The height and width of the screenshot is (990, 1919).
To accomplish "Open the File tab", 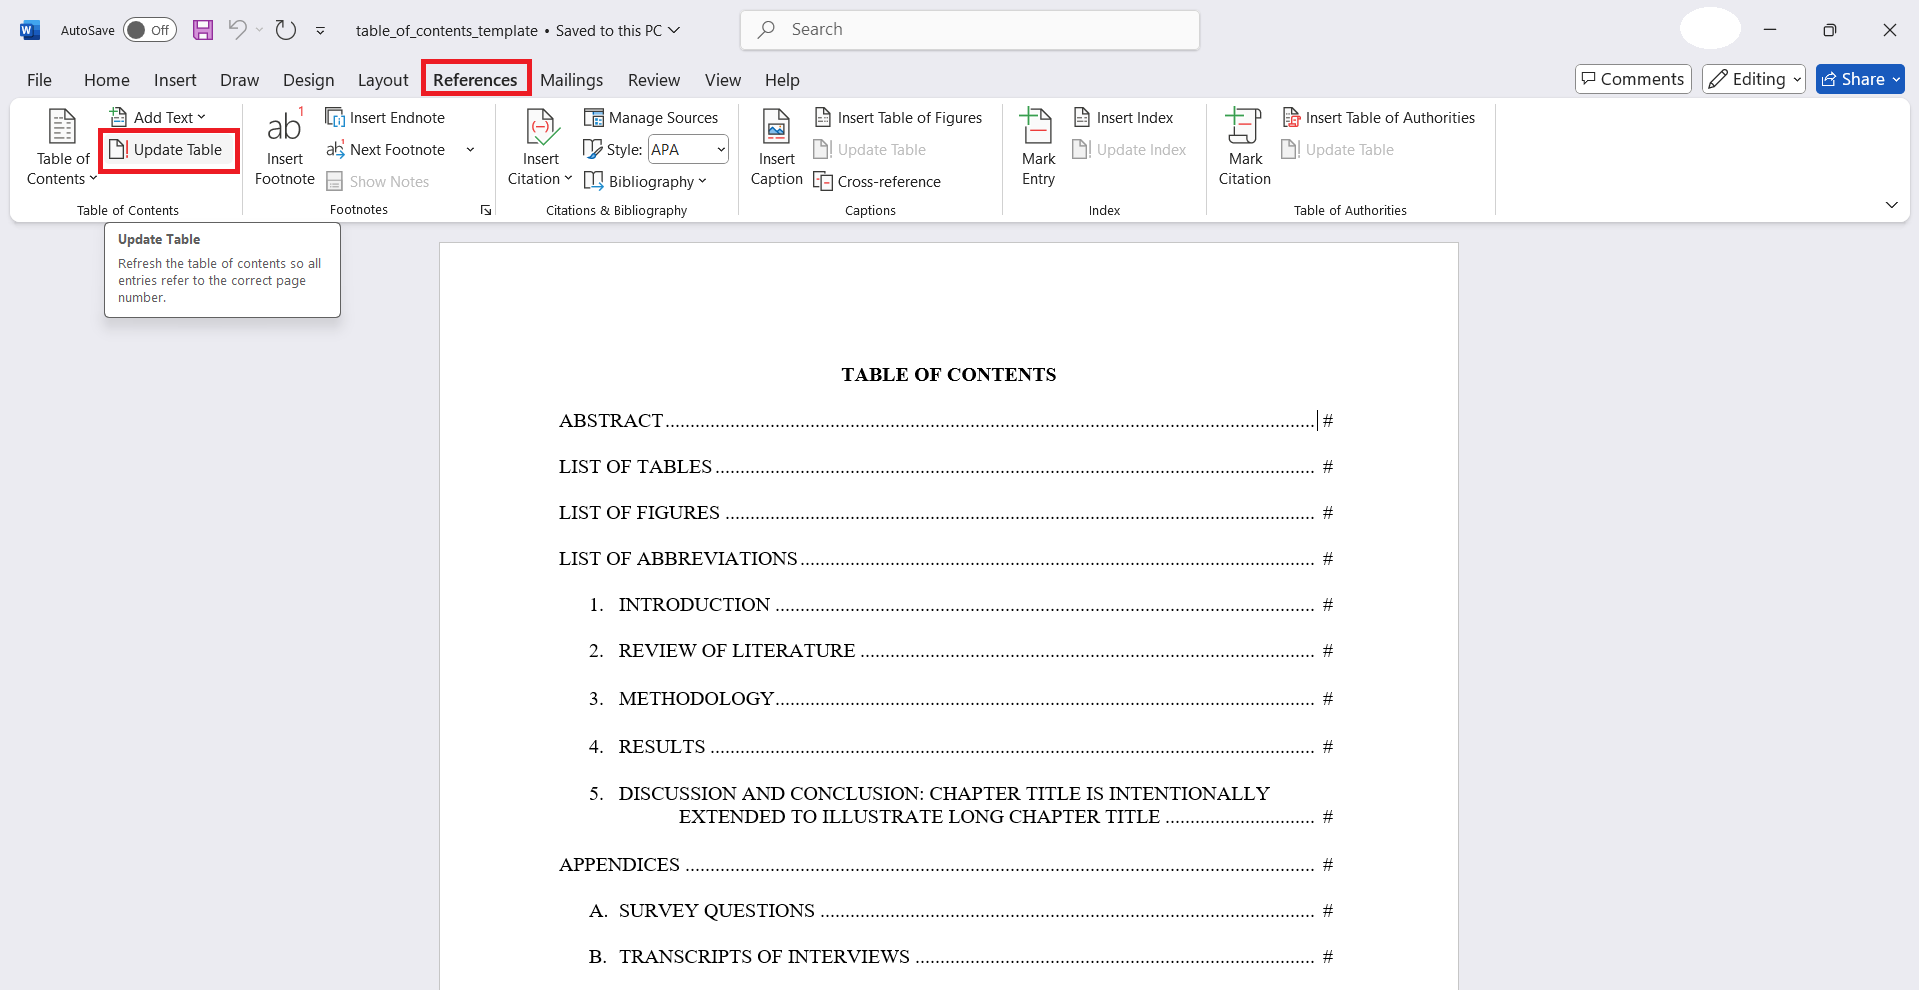I will pos(40,80).
